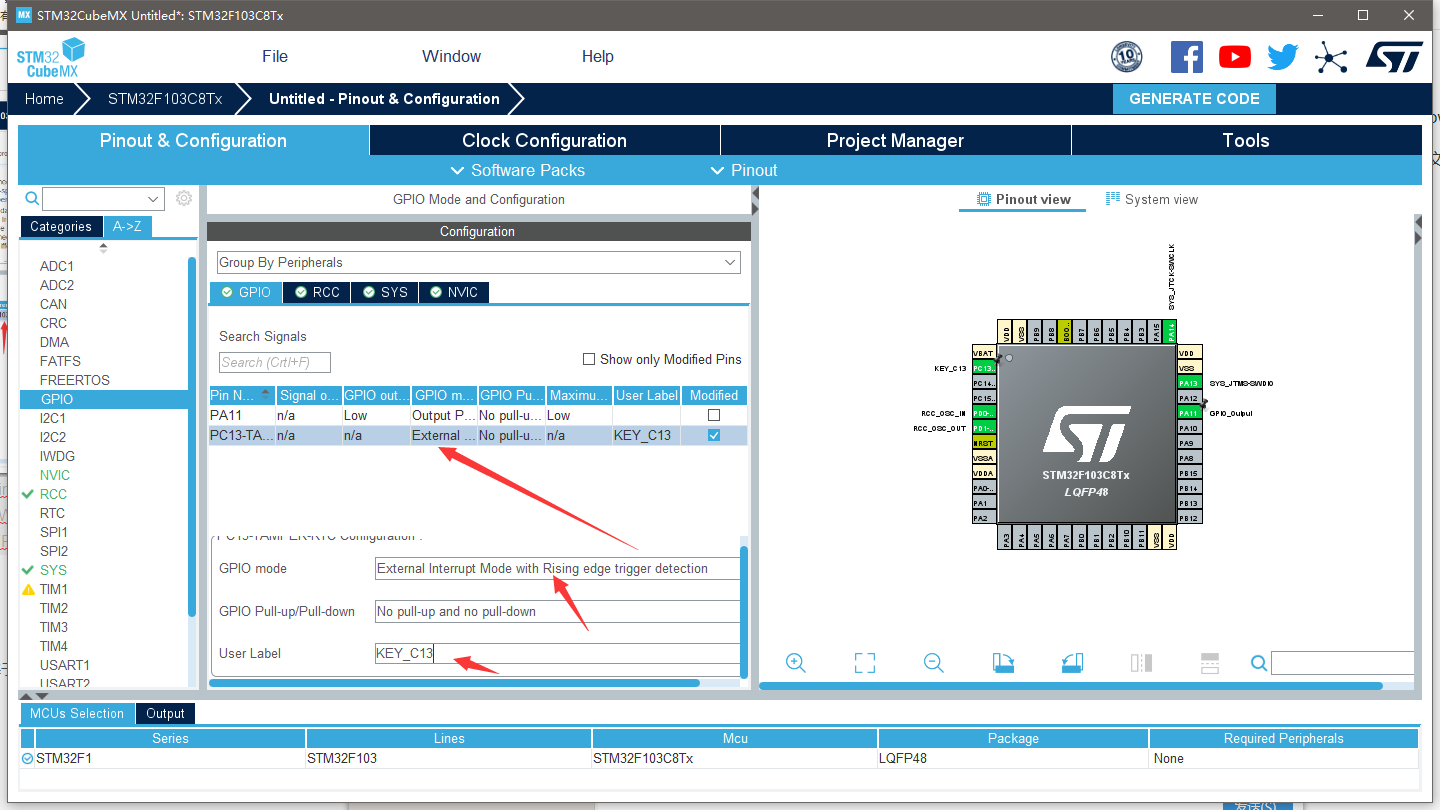Select the SYS configuration tab
The width and height of the screenshot is (1440, 810).
coord(385,292)
